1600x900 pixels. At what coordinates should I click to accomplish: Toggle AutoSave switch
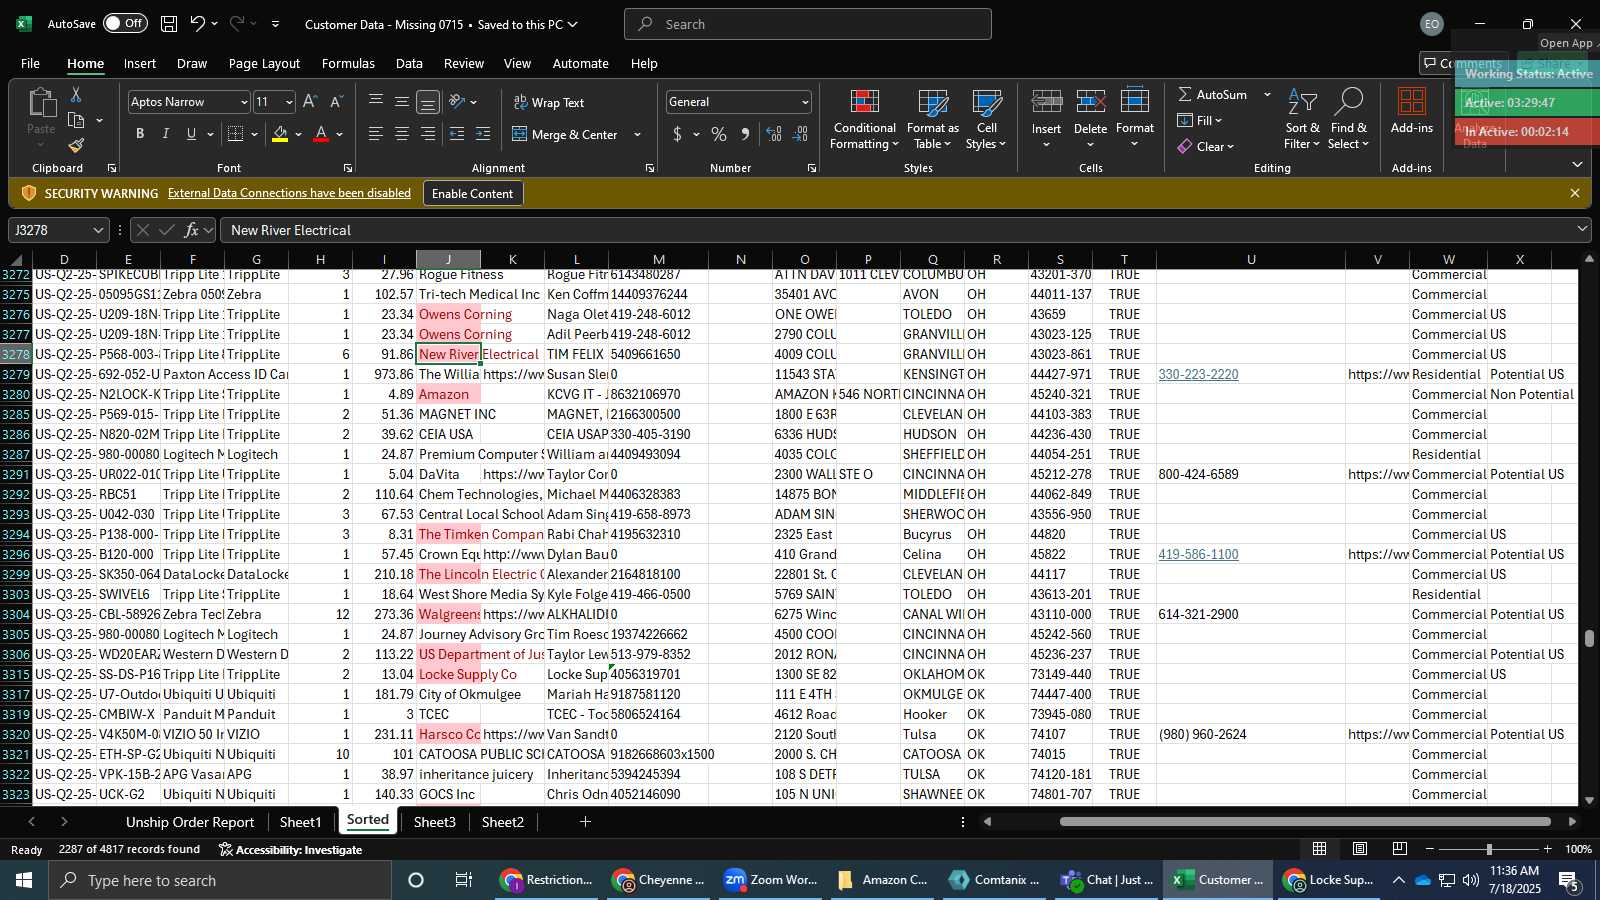(125, 23)
